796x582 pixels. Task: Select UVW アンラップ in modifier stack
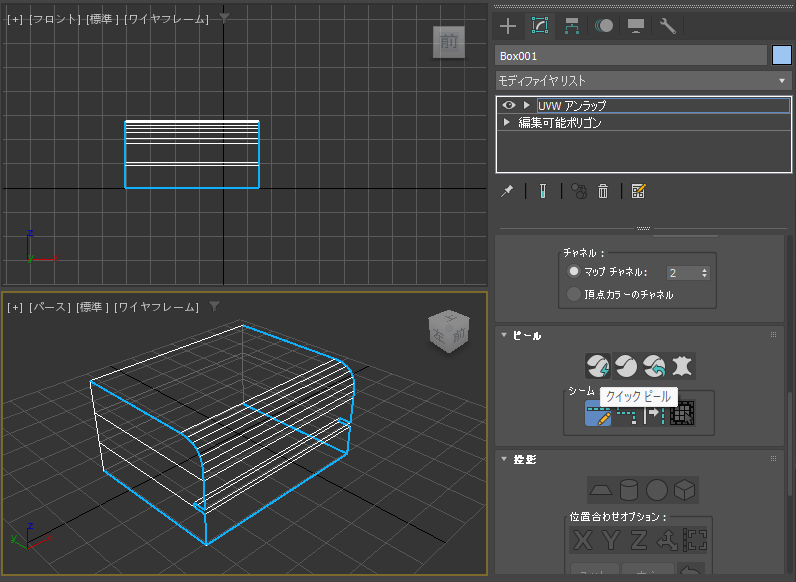pyautogui.click(x=663, y=105)
